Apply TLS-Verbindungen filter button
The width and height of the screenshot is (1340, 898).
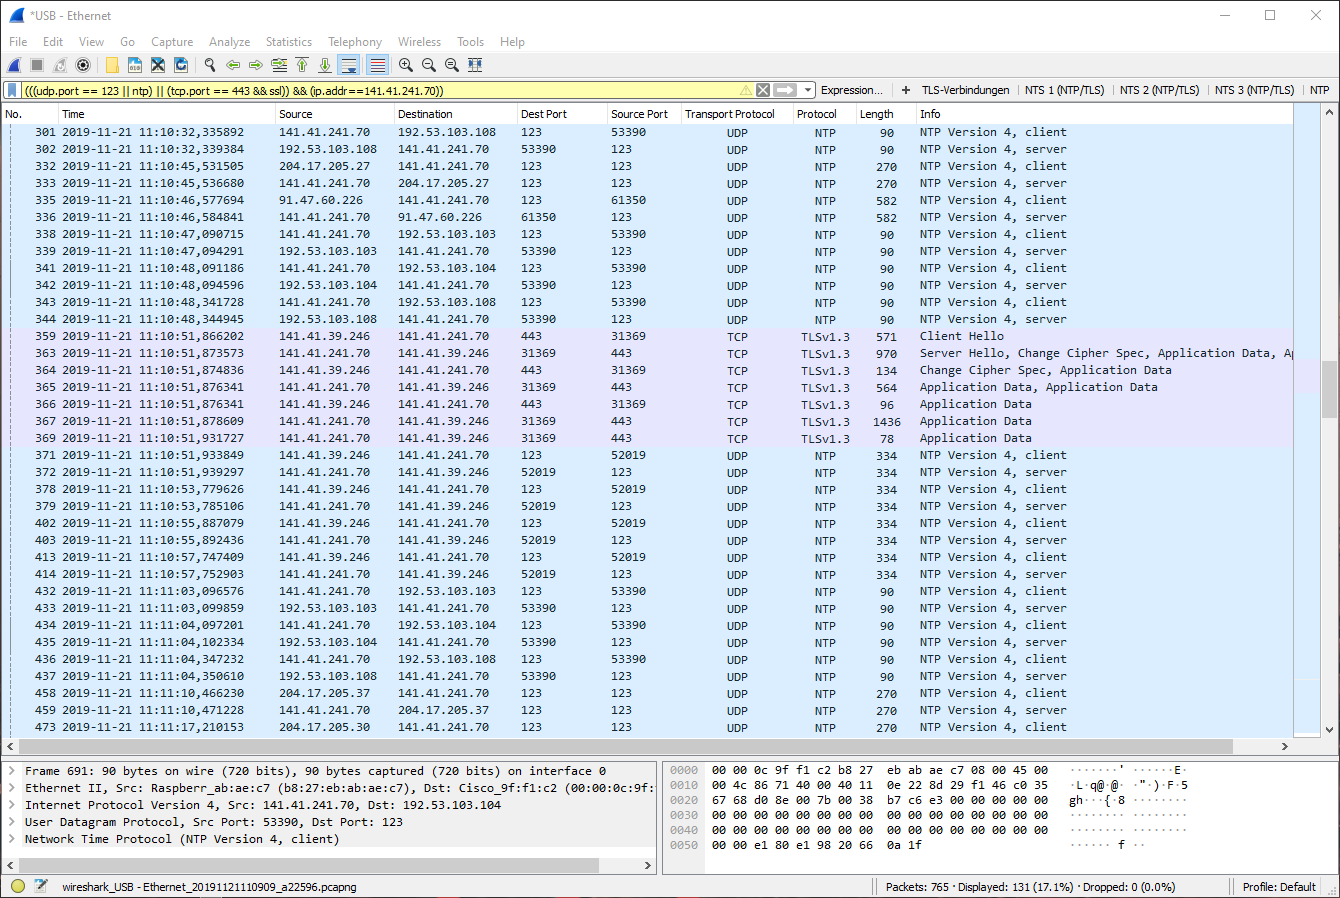965,90
